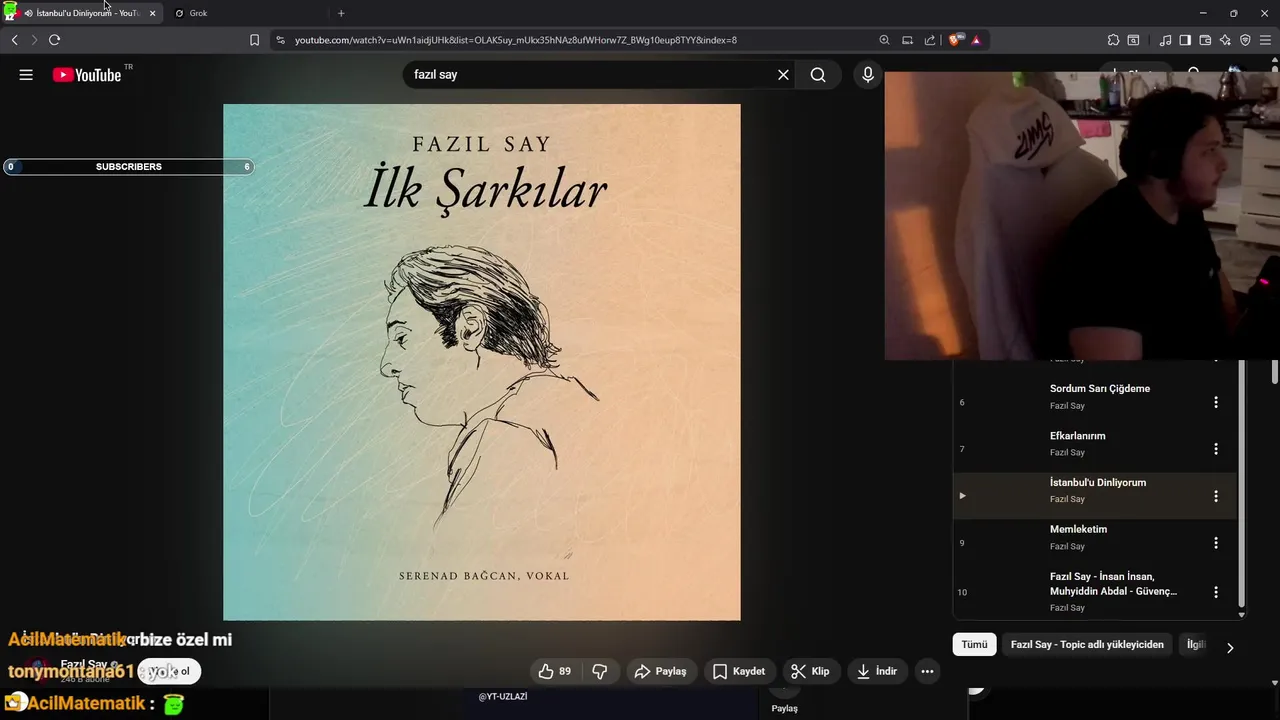Open the Leo AI sparkle toolbar icon
Image resolution: width=1280 pixels, height=720 pixels.
tap(1225, 40)
